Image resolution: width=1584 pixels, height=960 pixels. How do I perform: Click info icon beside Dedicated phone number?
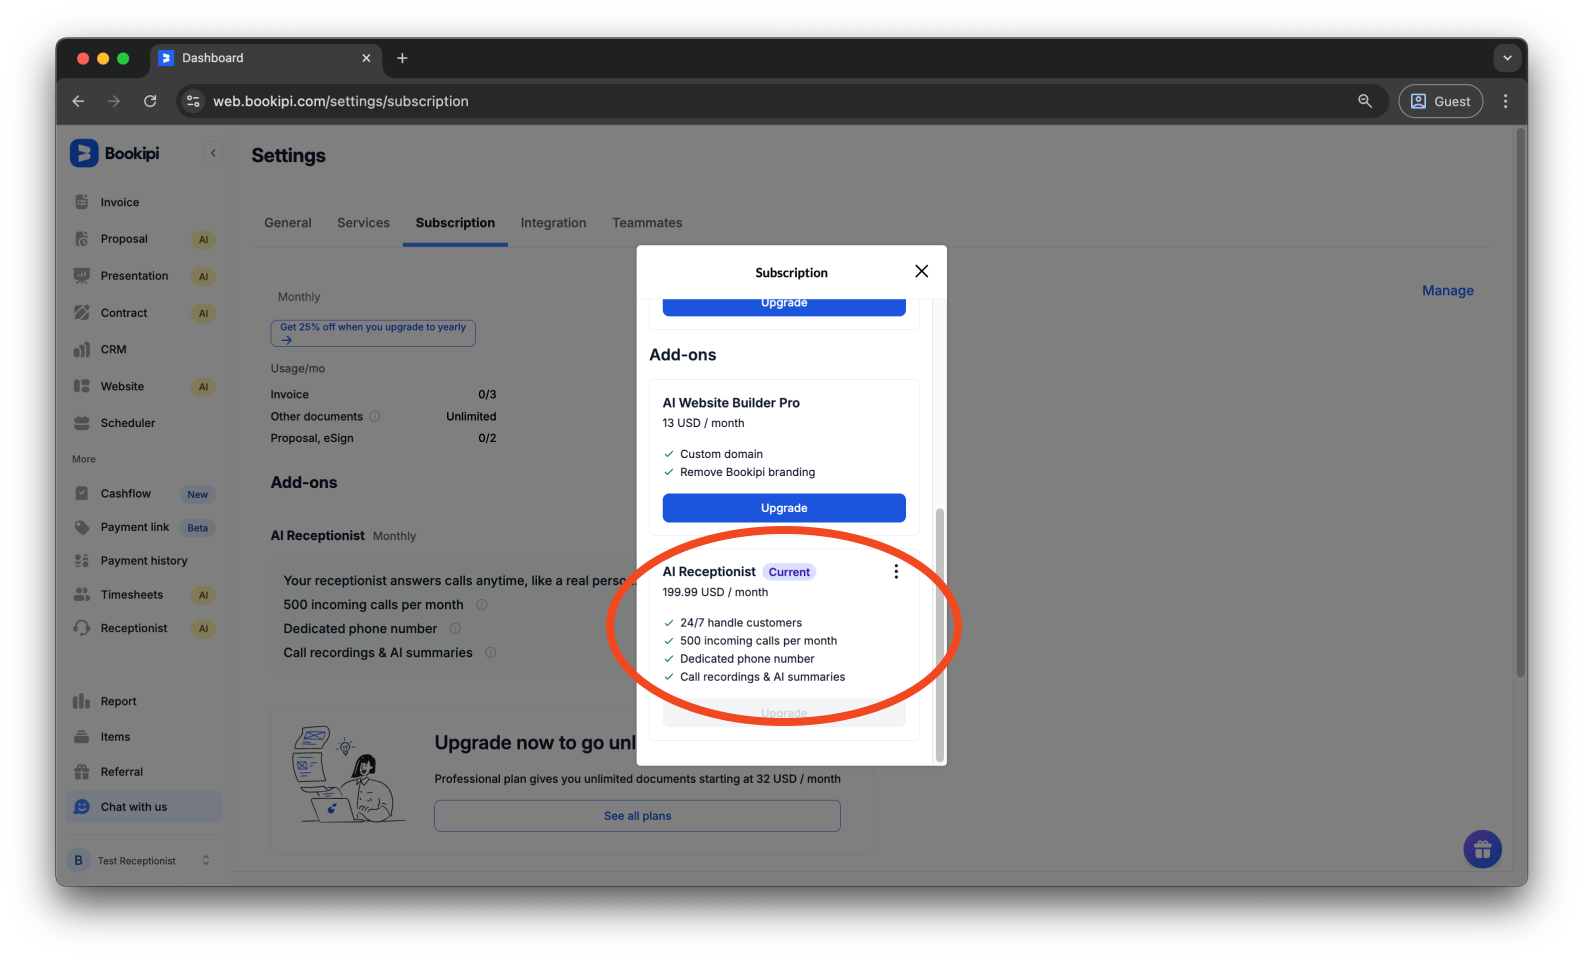(x=455, y=628)
